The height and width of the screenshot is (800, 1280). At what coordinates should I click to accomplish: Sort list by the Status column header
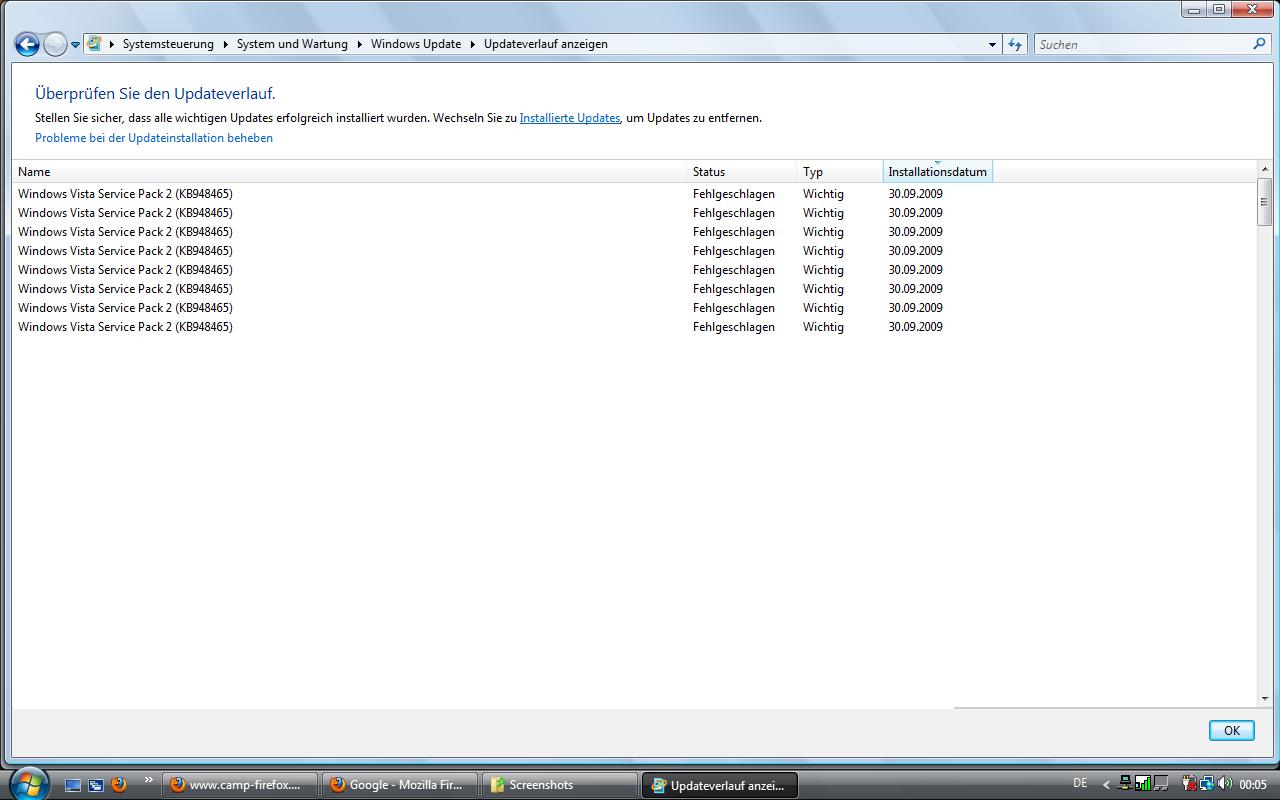tap(742, 172)
